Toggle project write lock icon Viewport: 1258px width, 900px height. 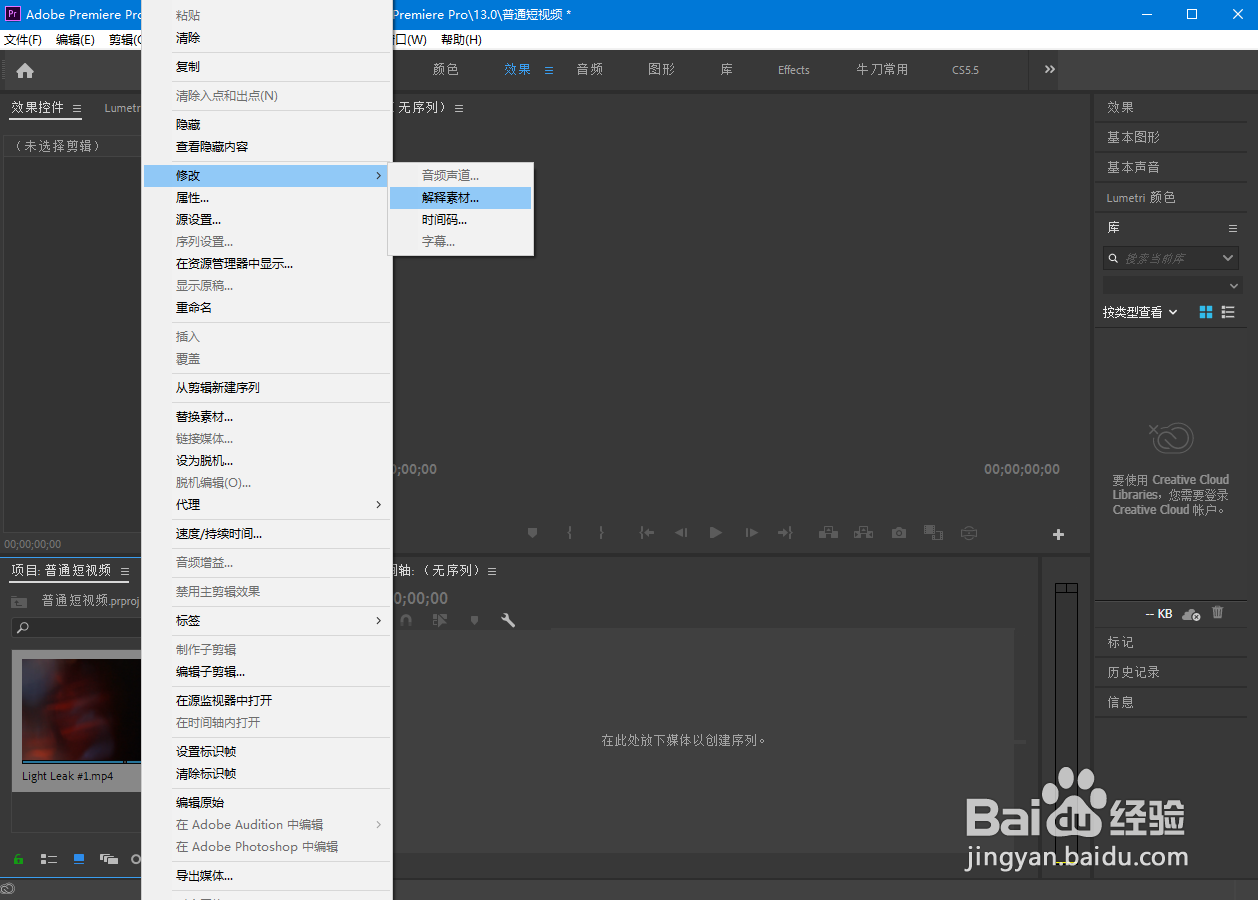tap(18, 859)
